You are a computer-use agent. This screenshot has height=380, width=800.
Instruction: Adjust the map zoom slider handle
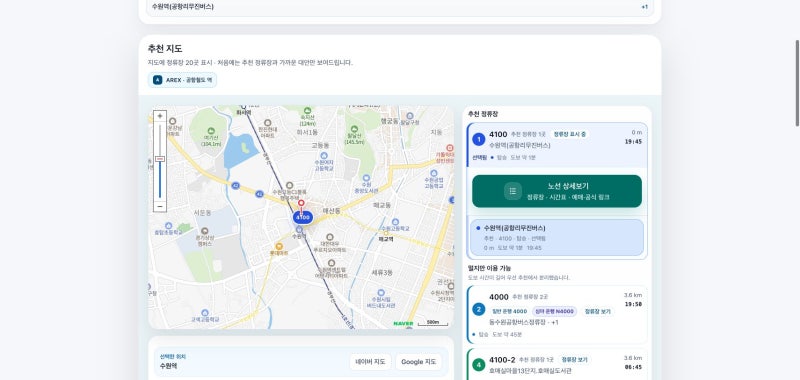tap(160, 159)
